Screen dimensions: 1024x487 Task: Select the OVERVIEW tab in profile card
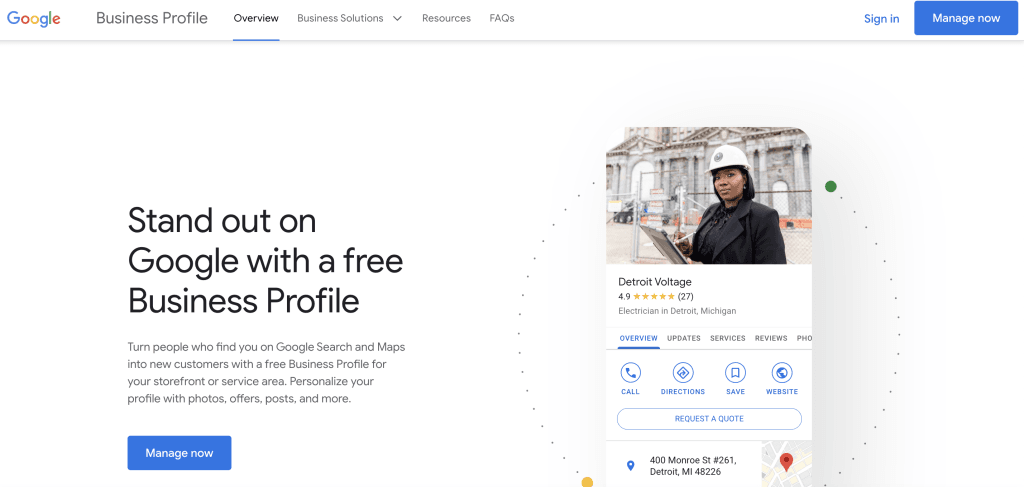click(x=638, y=338)
